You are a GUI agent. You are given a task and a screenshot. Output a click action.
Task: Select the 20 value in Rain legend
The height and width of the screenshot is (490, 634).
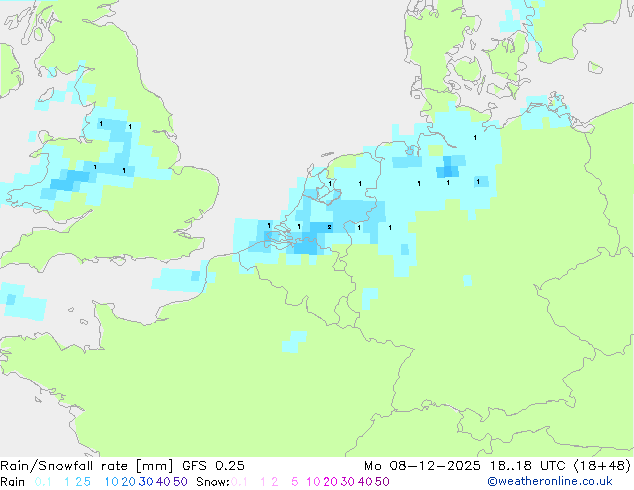(x=128, y=482)
